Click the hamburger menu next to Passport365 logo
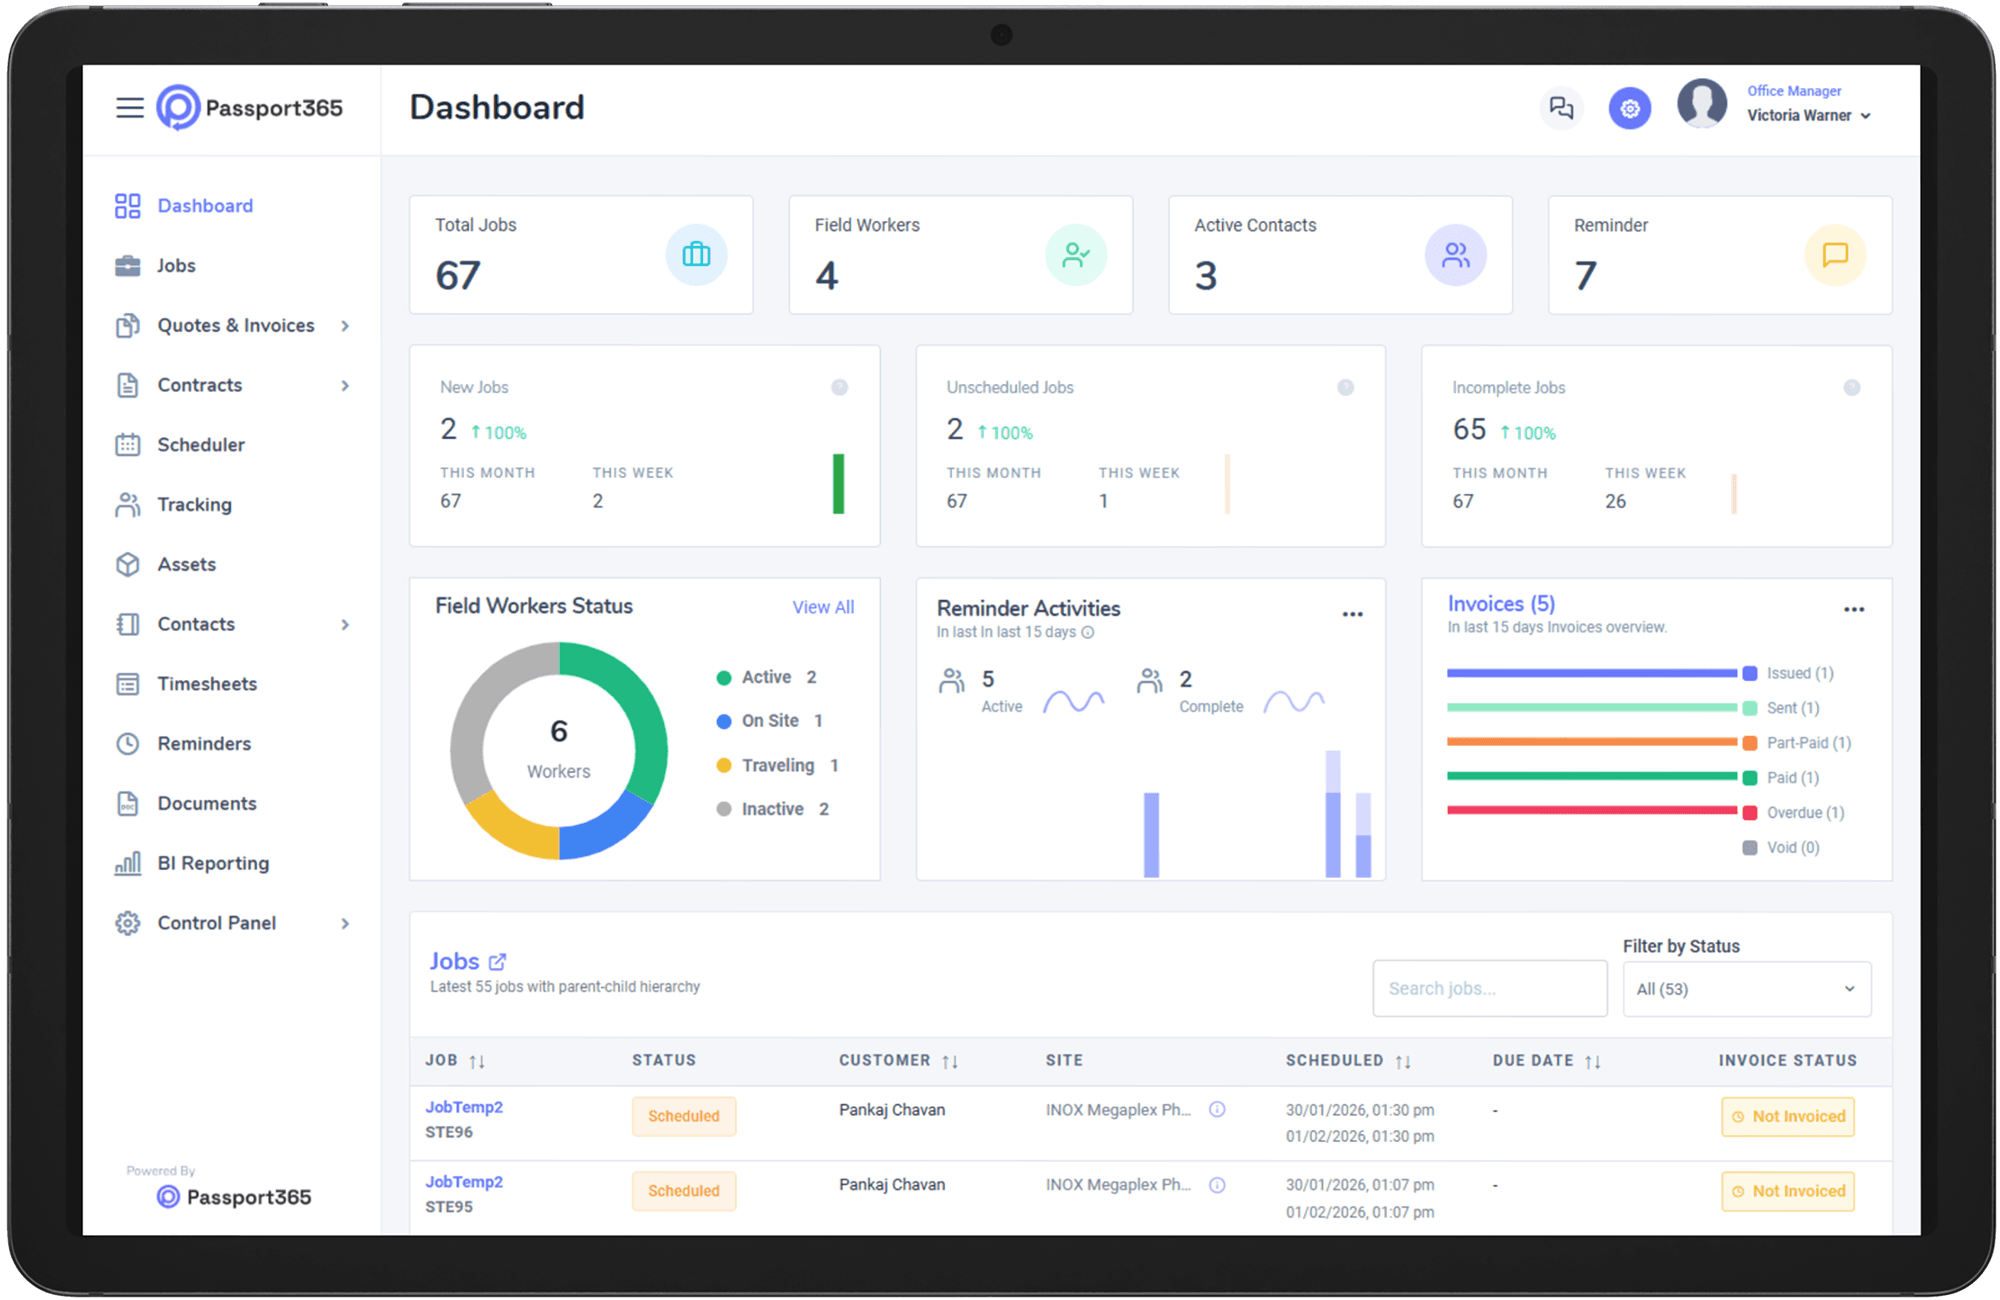The width and height of the screenshot is (2000, 1300). click(x=129, y=107)
